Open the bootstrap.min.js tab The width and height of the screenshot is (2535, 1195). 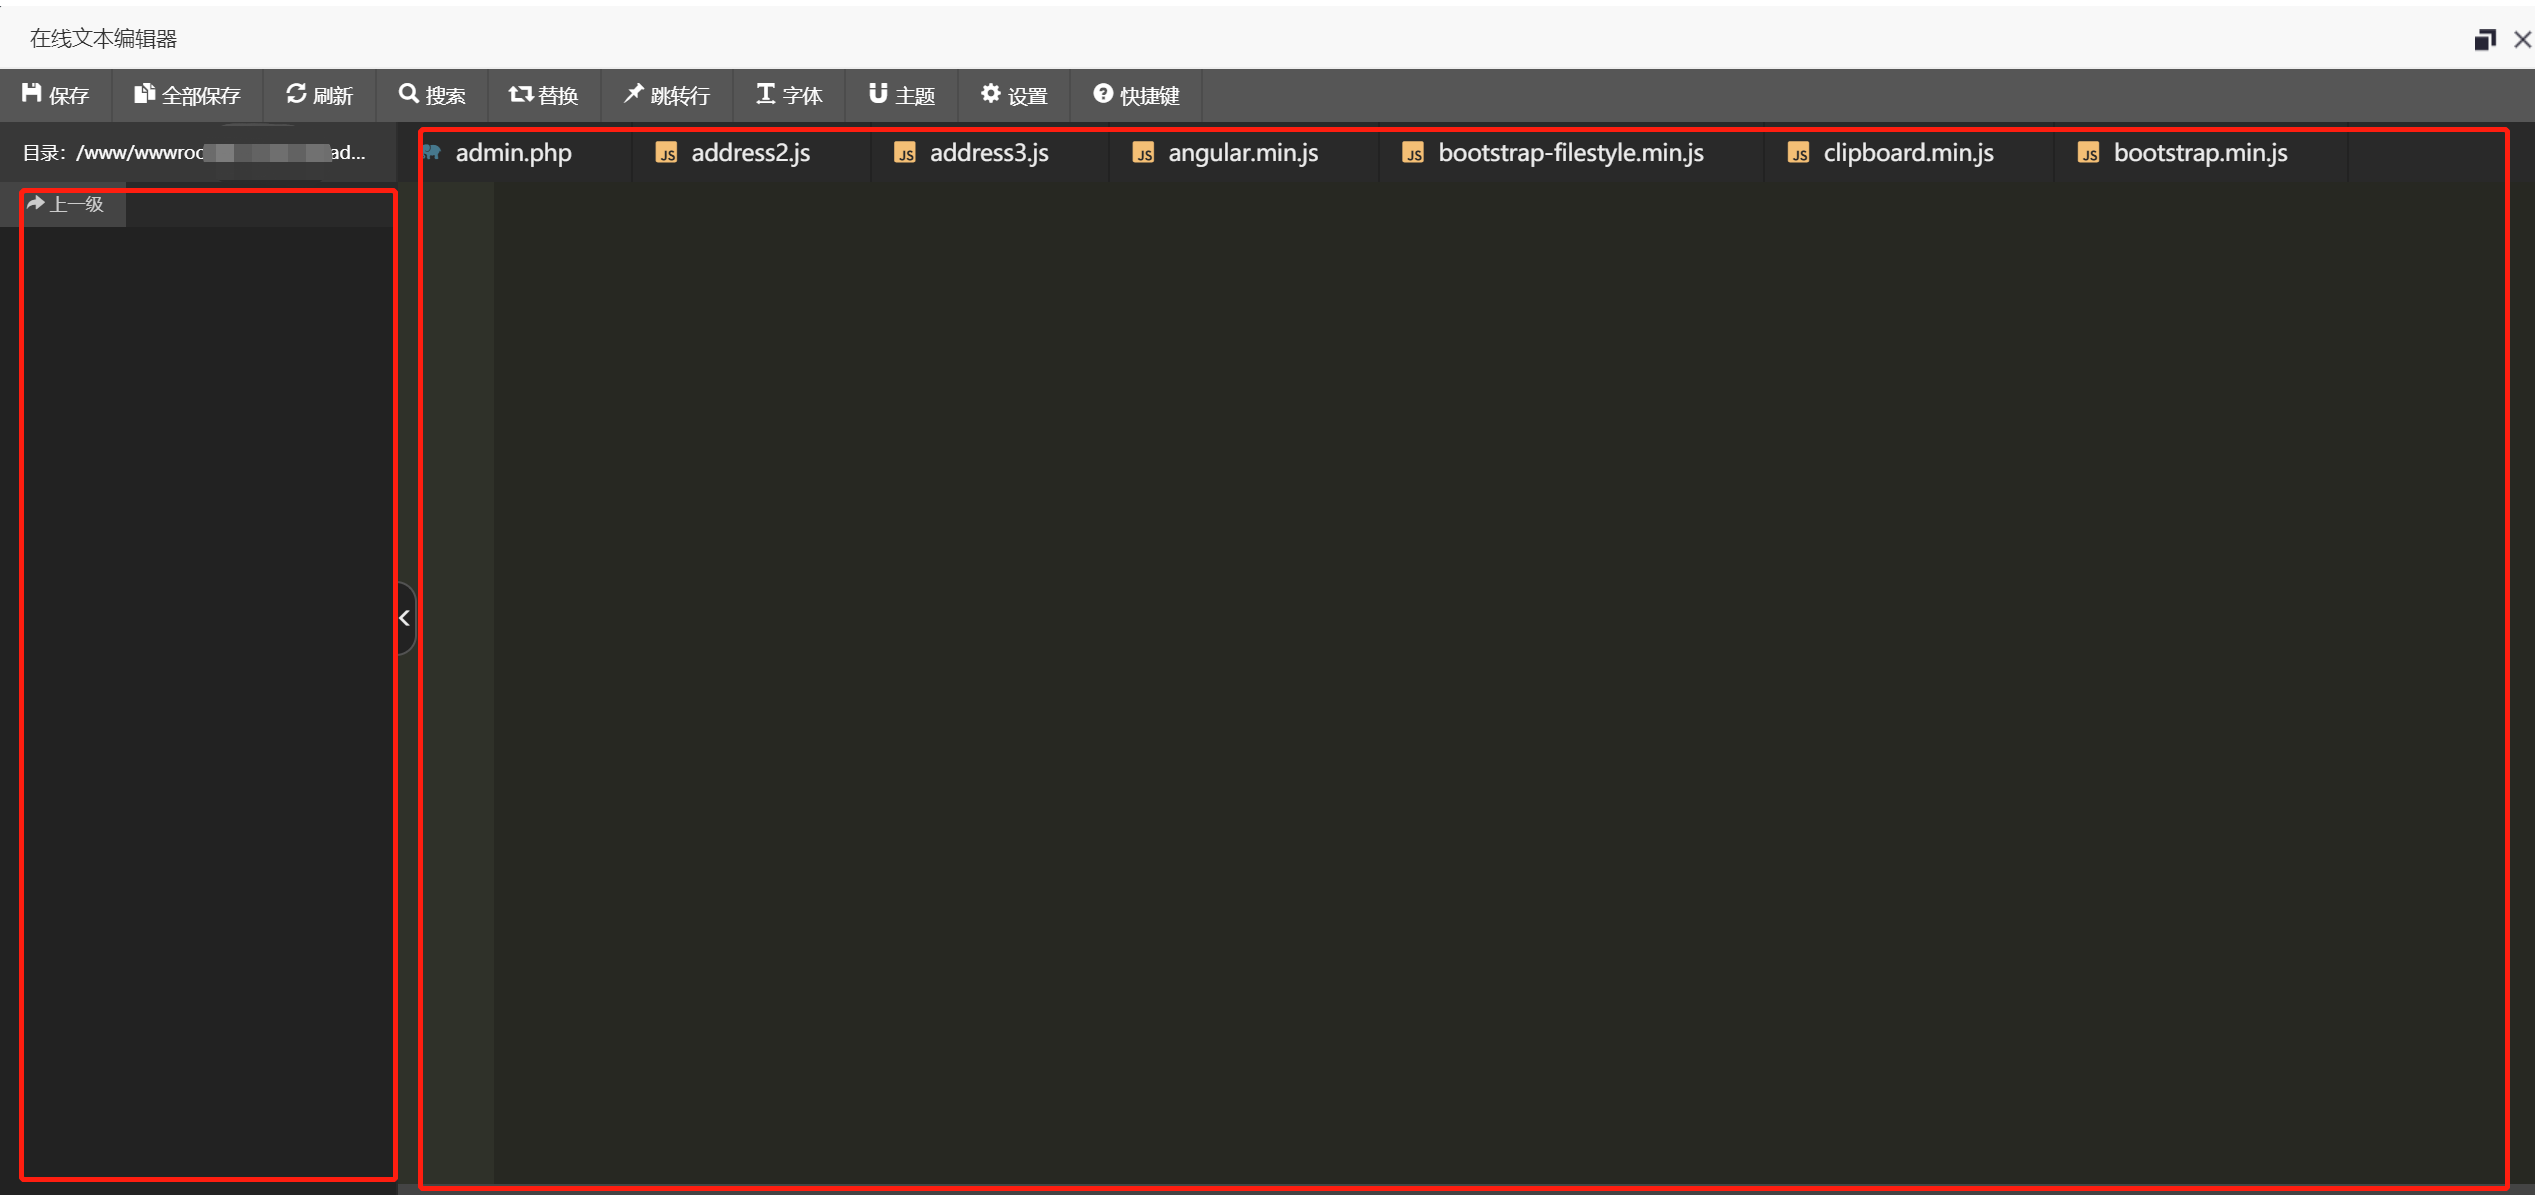2199,153
